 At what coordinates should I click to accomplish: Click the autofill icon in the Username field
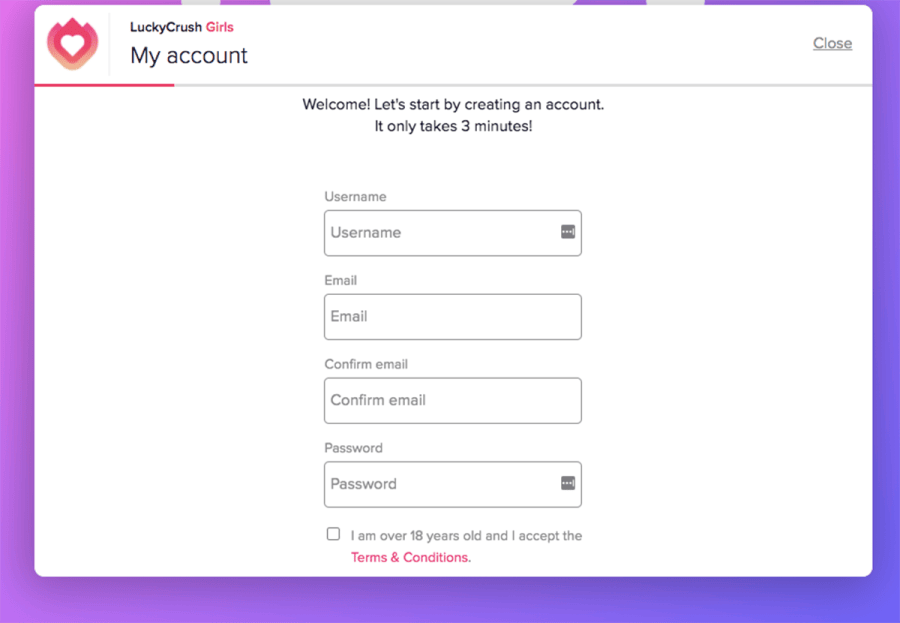[566, 232]
